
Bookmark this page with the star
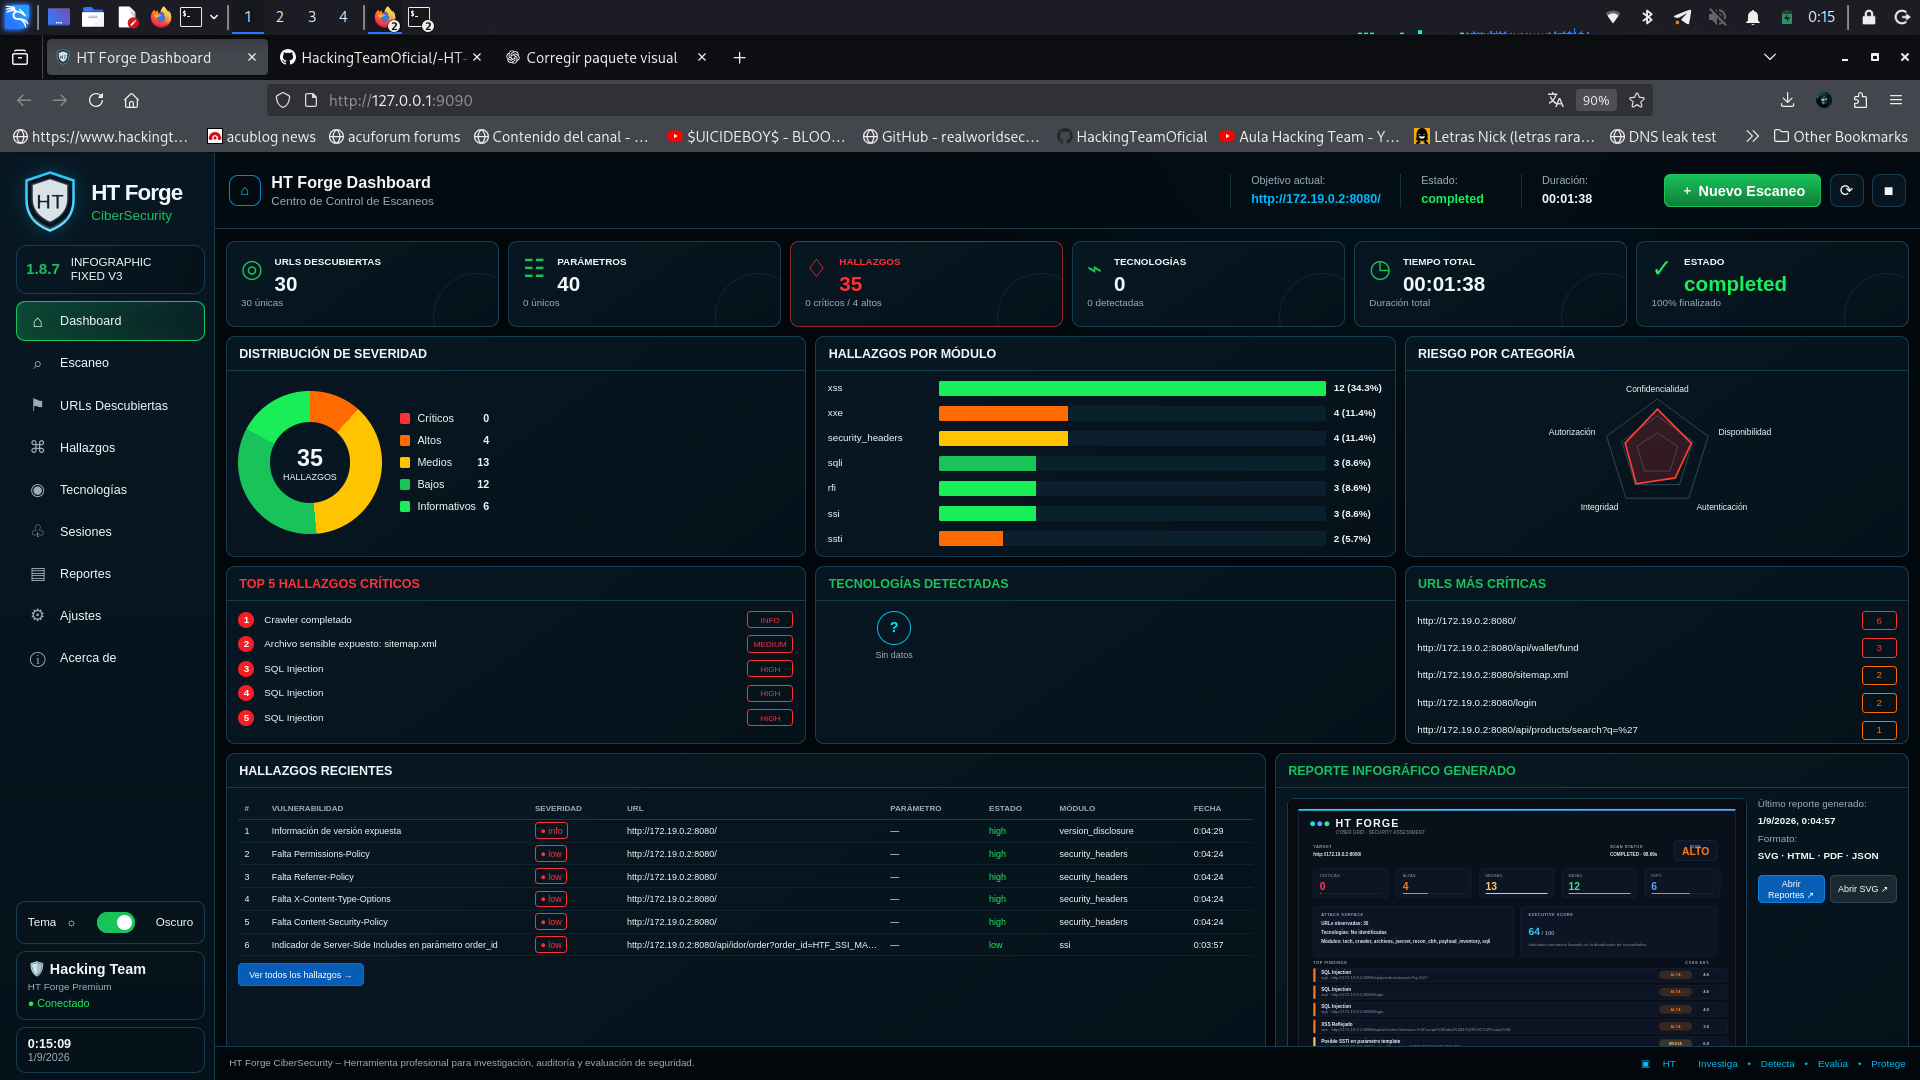(1637, 100)
